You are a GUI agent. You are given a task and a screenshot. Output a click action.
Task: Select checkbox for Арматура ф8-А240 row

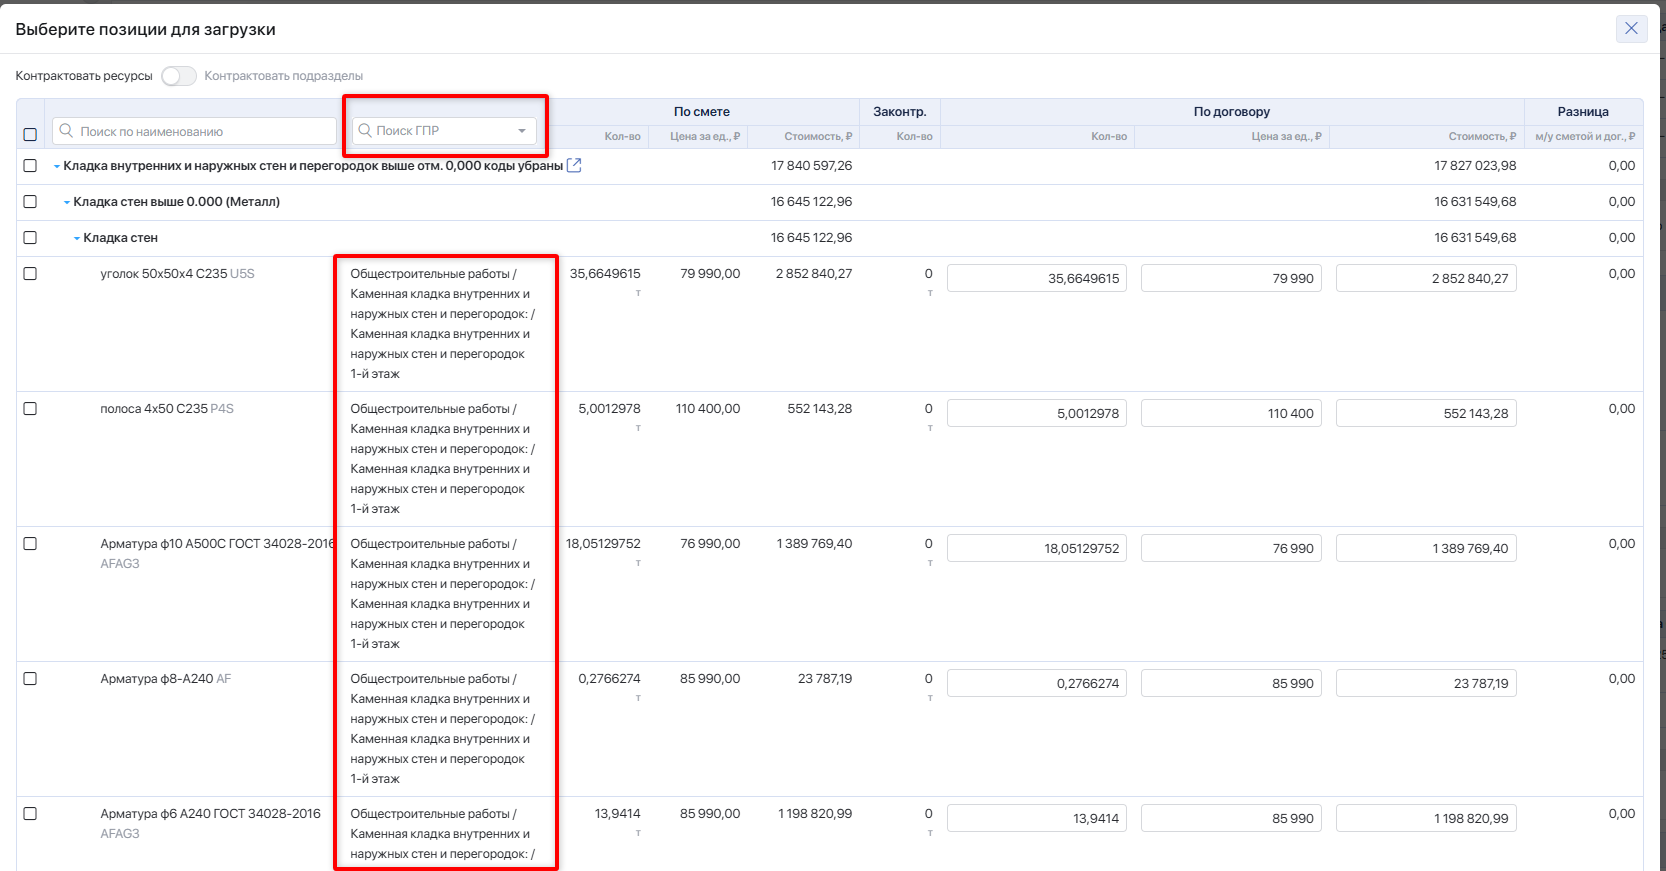pyautogui.click(x=30, y=679)
